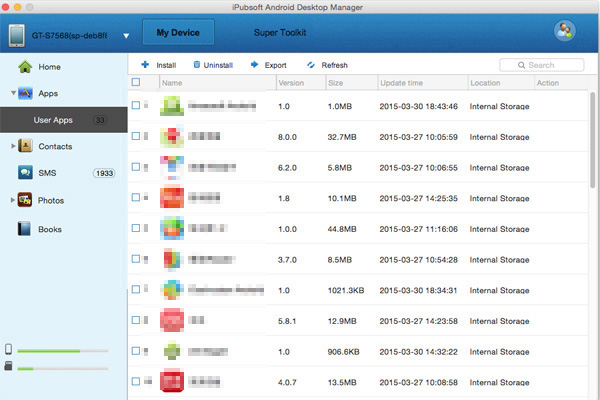Select User Apps in the sidebar
The image size is (600, 400).
point(56,120)
